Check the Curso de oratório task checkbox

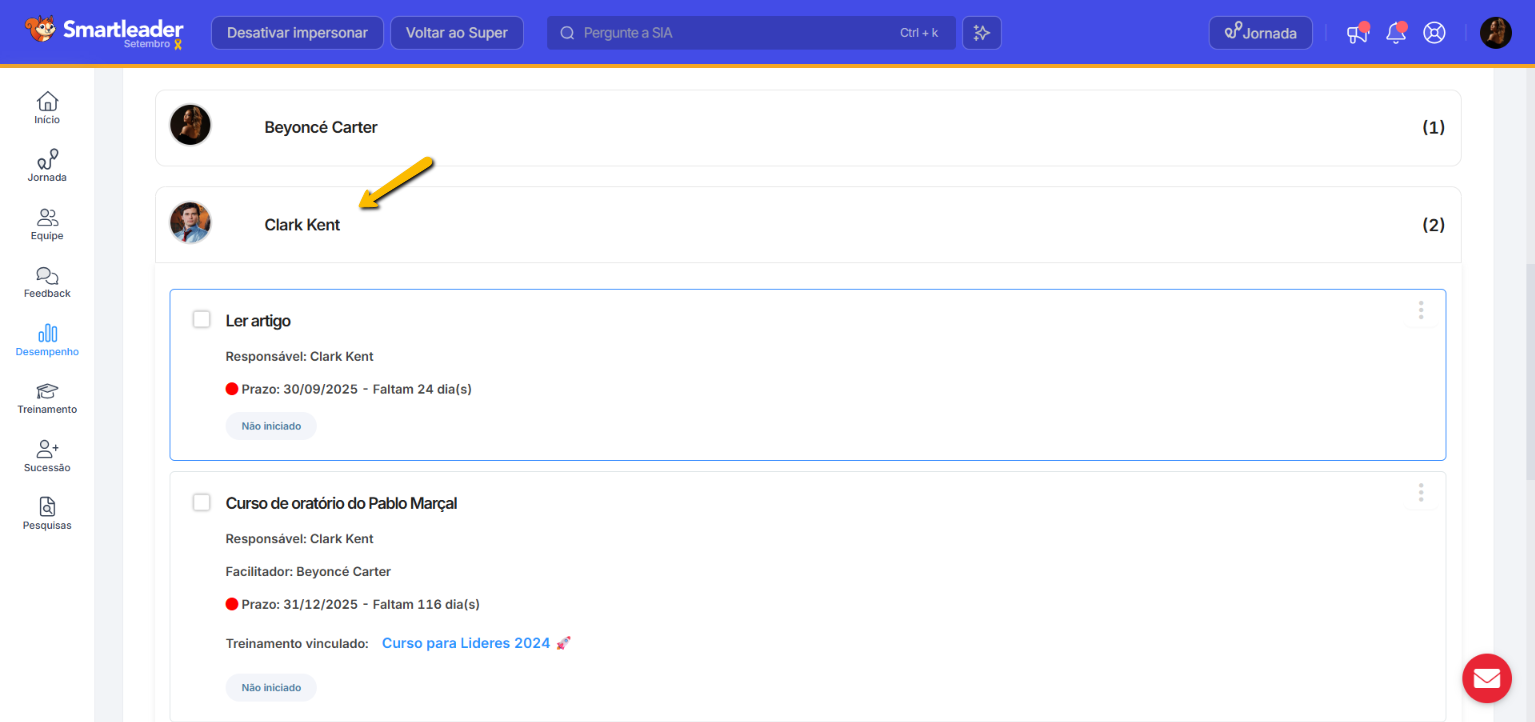click(x=202, y=502)
